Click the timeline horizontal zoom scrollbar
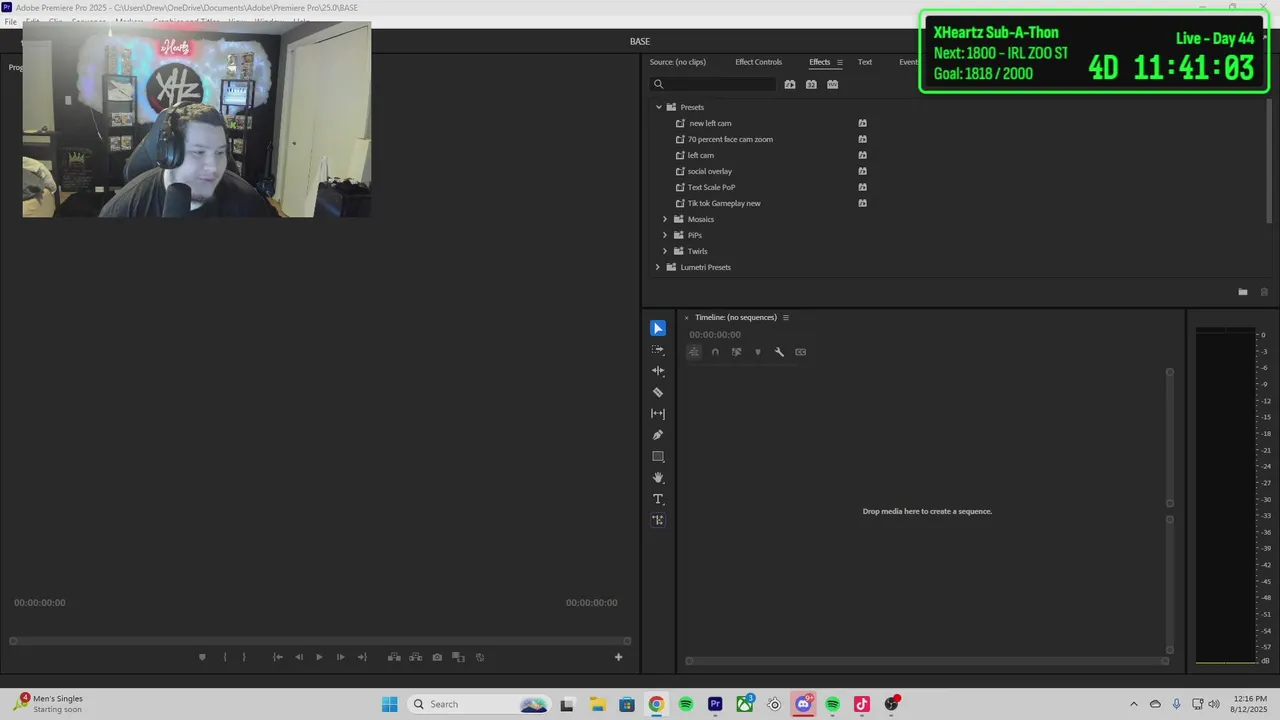This screenshot has width=1280, height=720. tap(927, 660)
